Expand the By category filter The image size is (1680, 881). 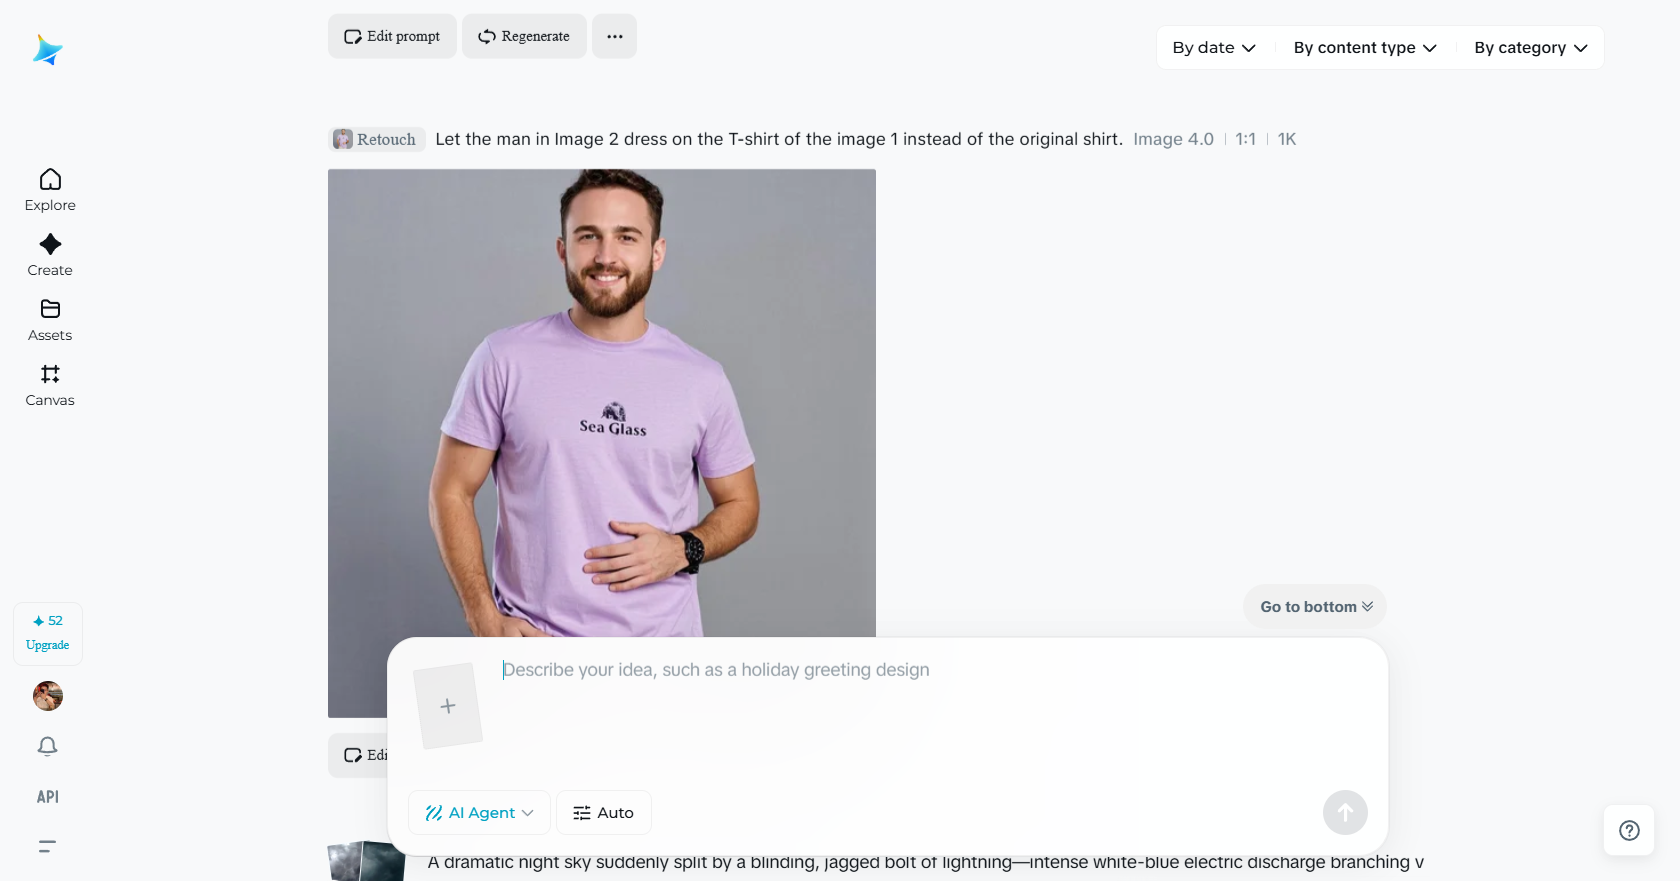pos(1530,48)
